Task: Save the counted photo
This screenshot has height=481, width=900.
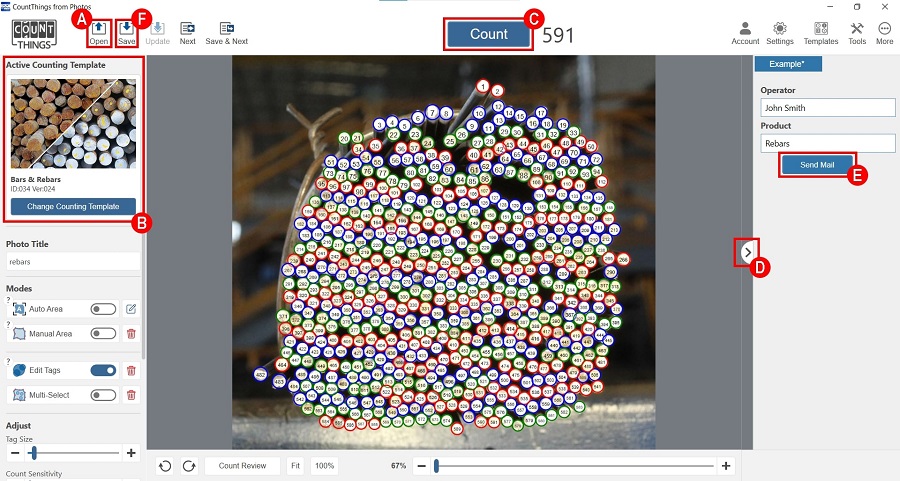Action: click(x=126, y=32)
